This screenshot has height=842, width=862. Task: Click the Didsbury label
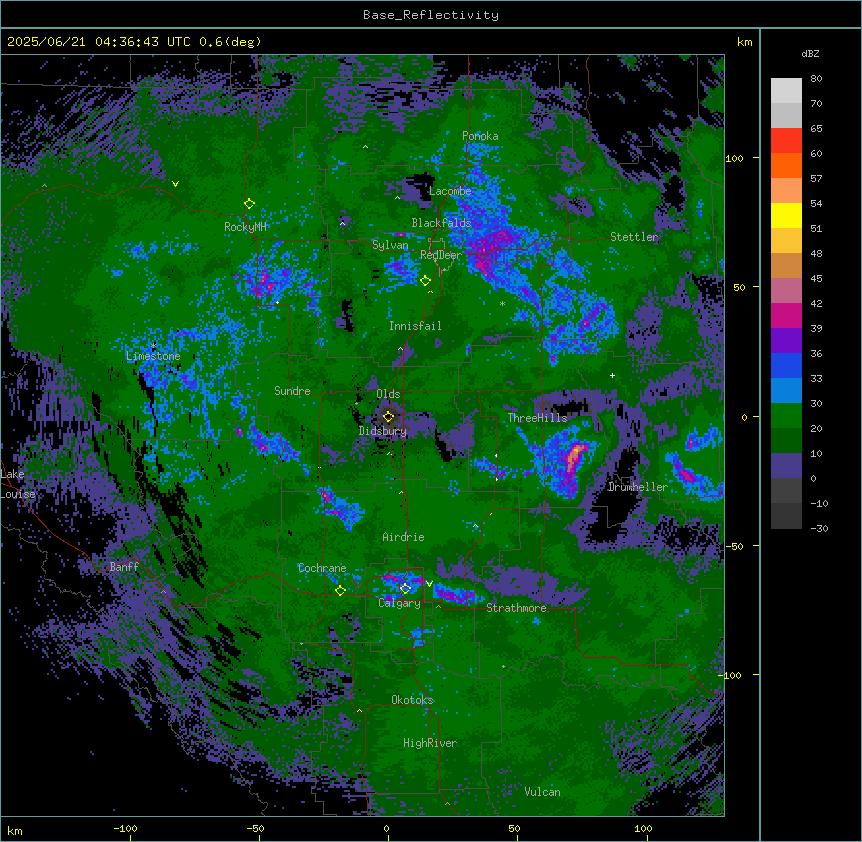pos(383,431)
